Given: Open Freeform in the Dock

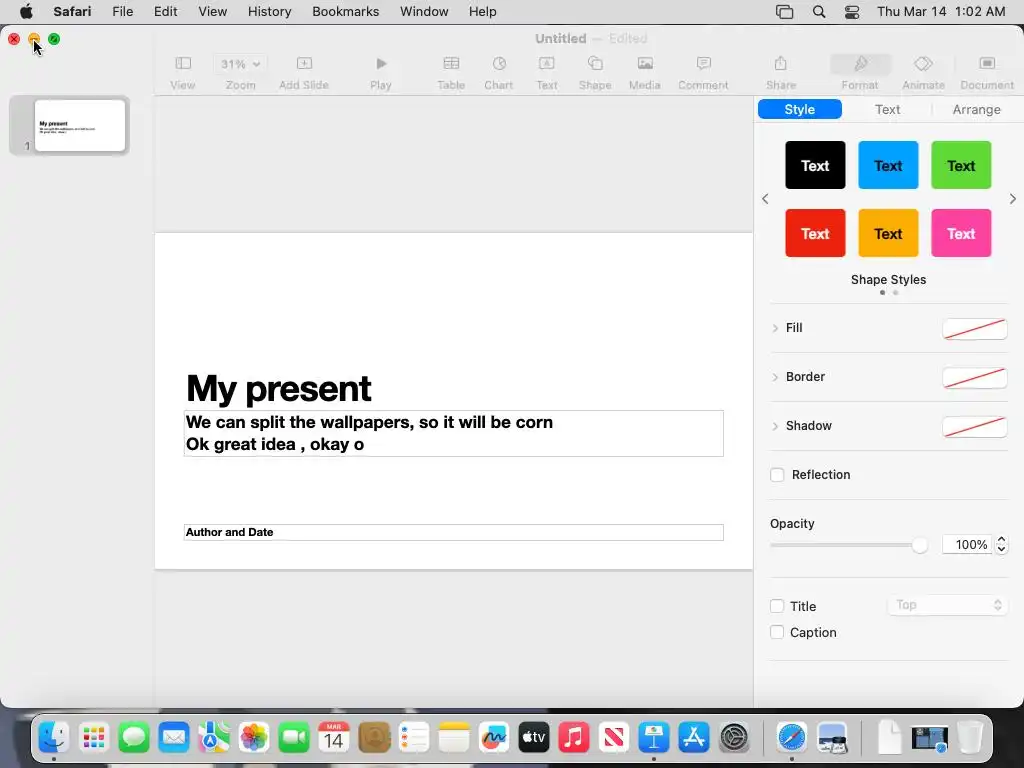Looking at the screenshot, I should point(494,738).
